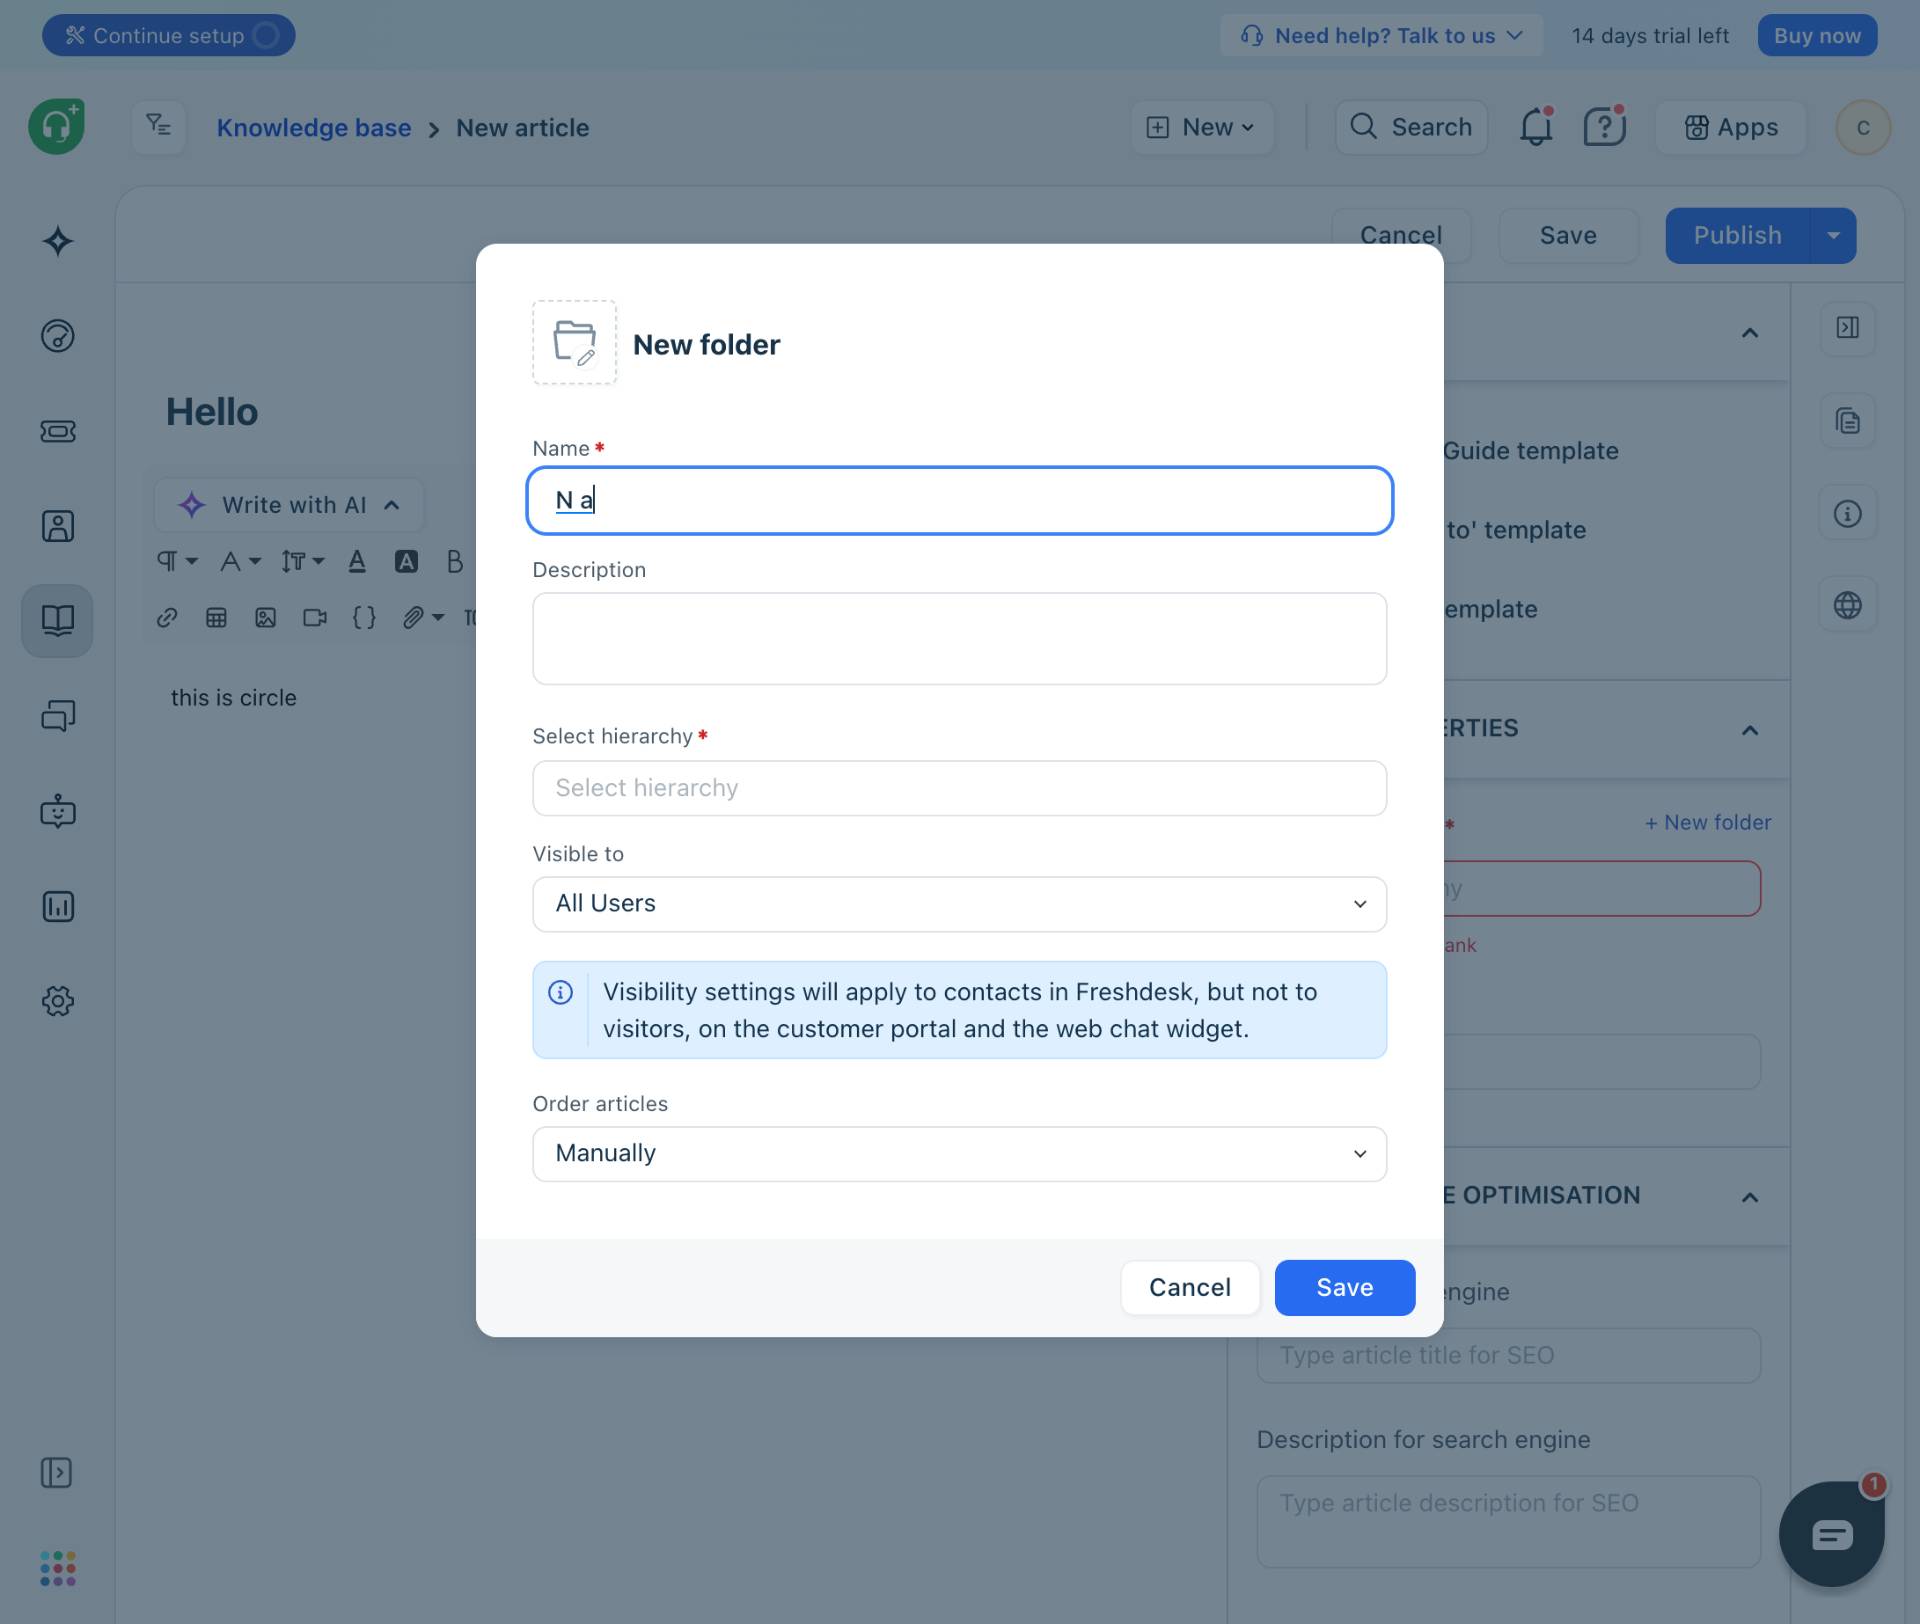This screenshot has height=1624, width=1920.
Task: Open the Visible to dropdown showing All Users
Action: [x=959, y=904]
